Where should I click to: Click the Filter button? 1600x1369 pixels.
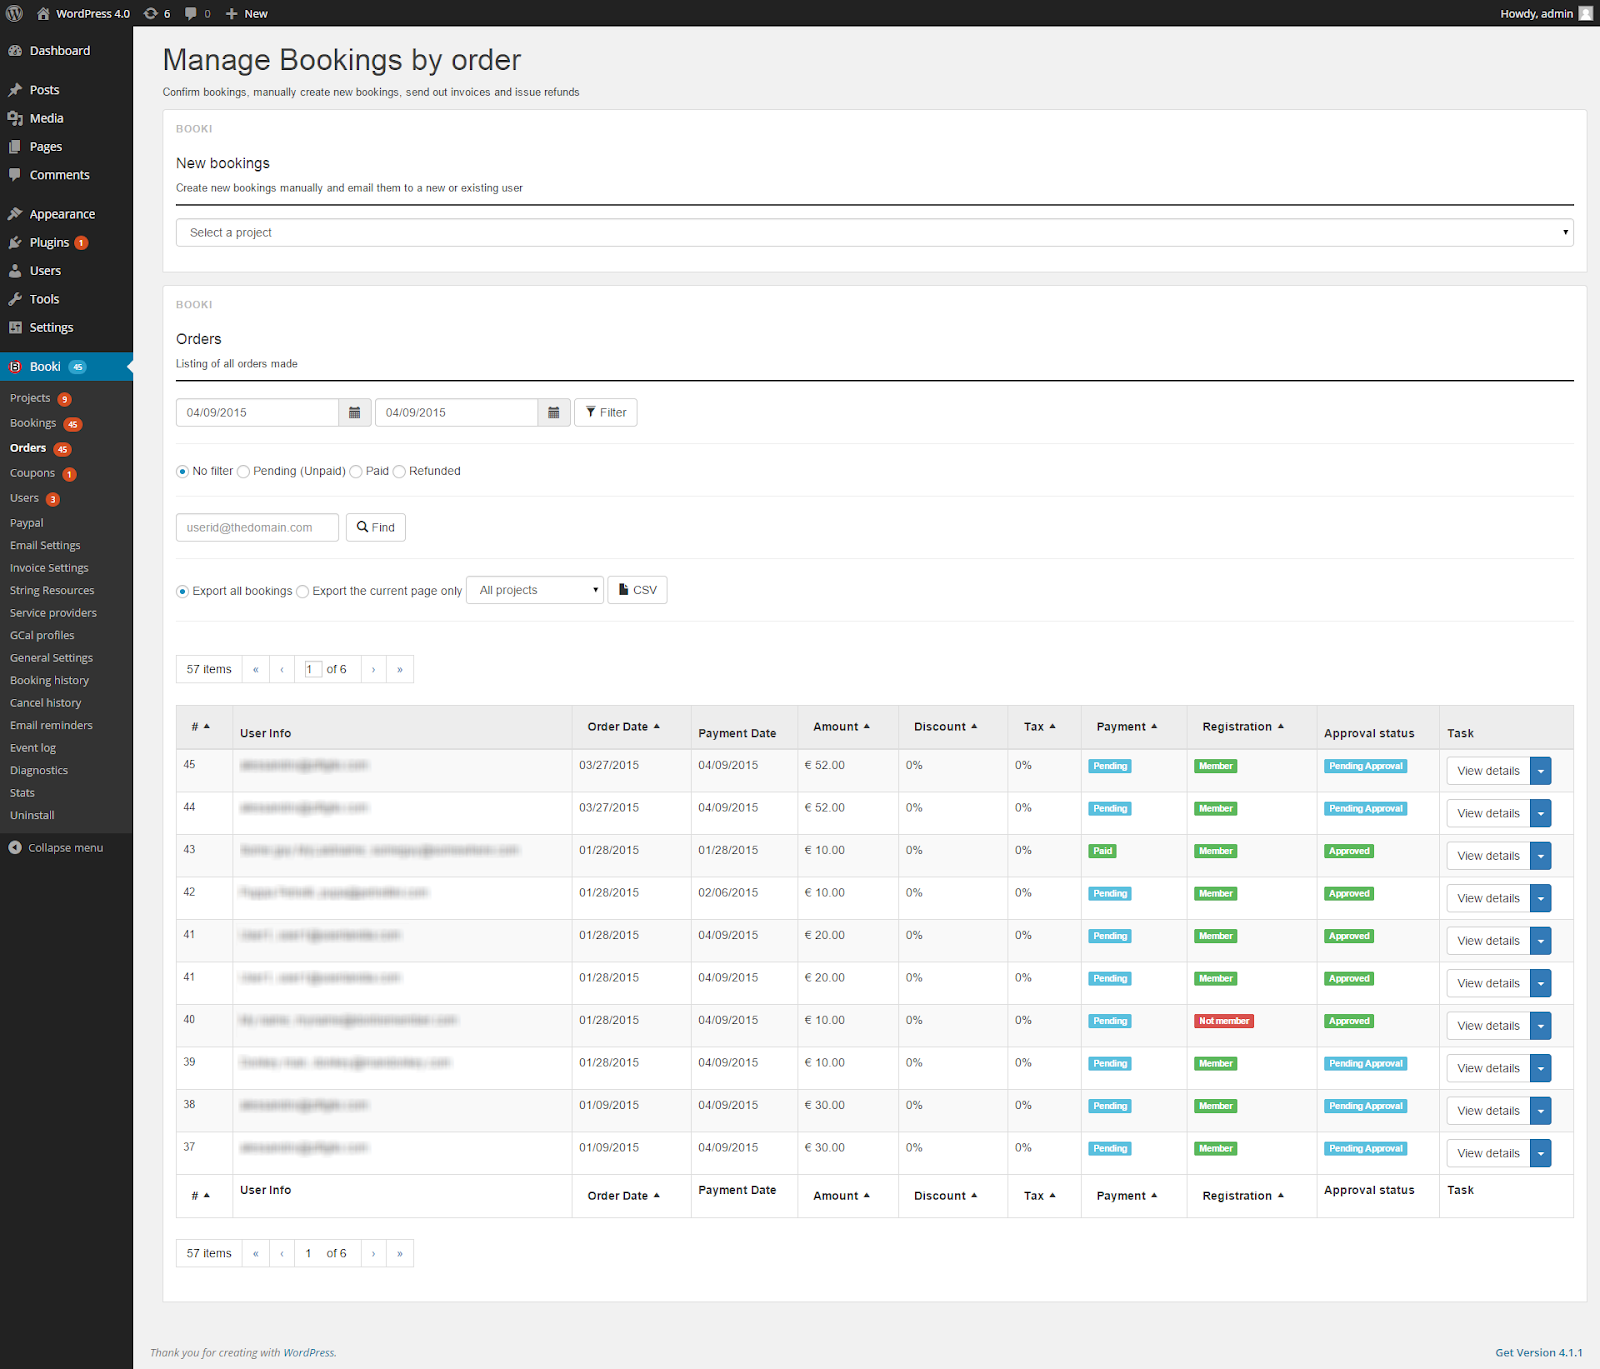tap(606, 413)
